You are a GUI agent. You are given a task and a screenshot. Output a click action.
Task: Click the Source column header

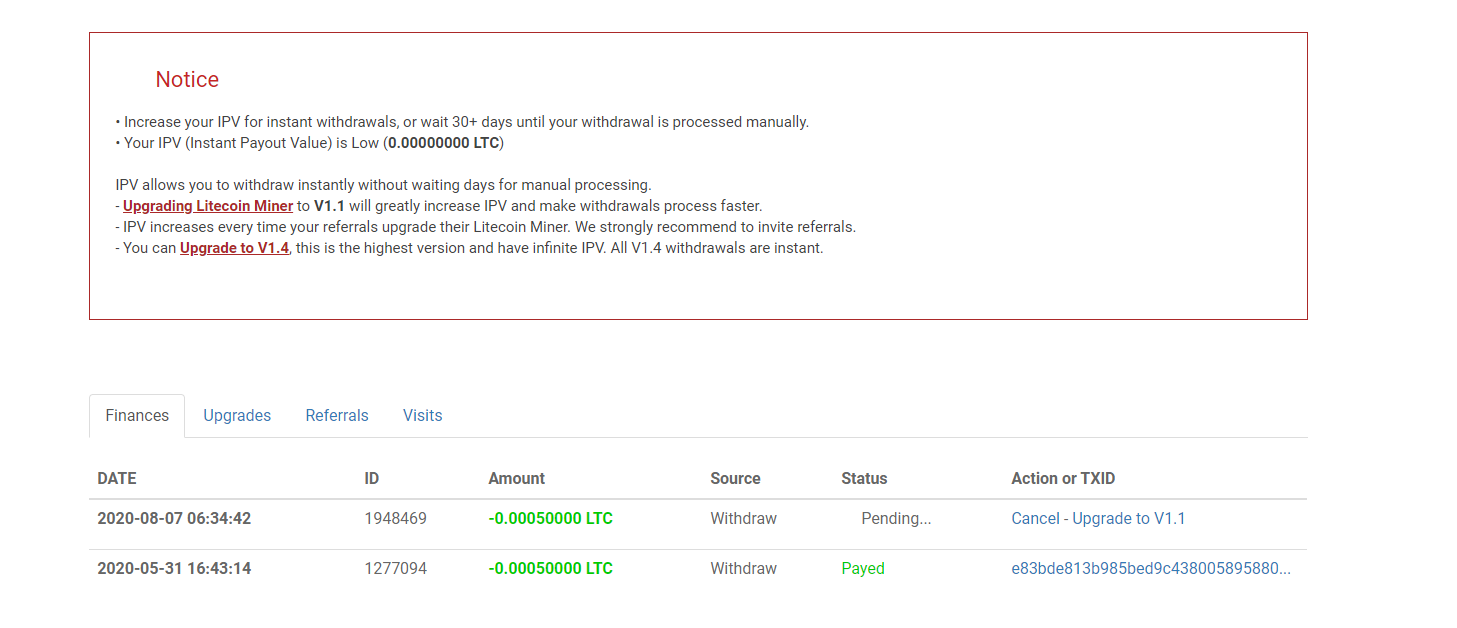point(735,479)
